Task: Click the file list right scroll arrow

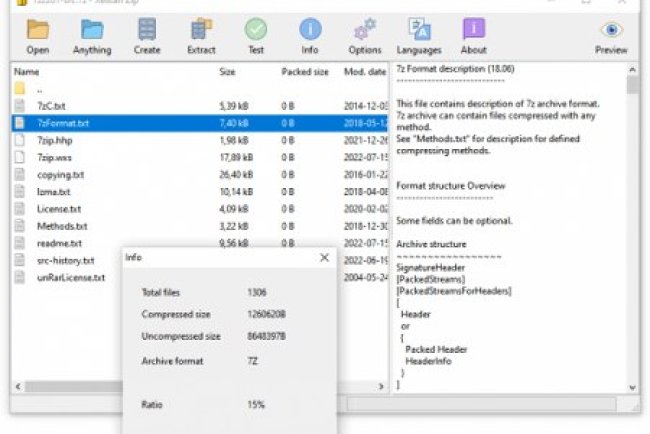Action: click(x=381, y=386)
